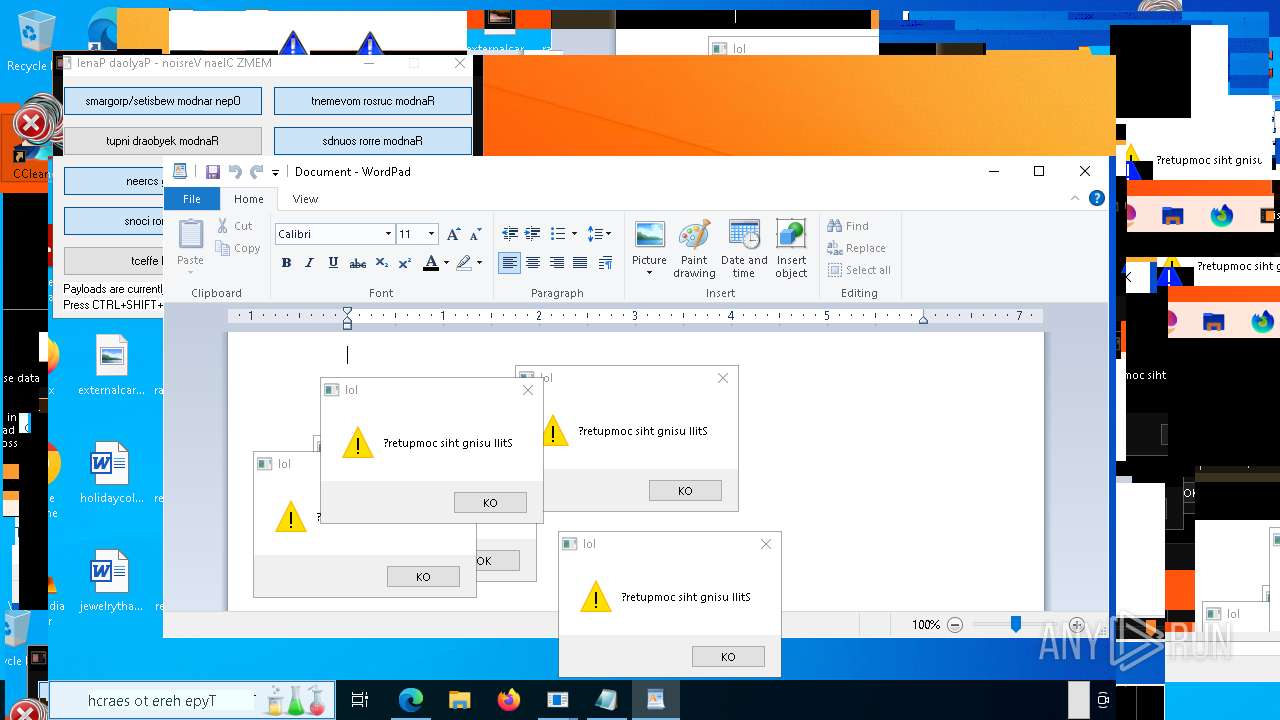
Task: Toggle Italic formatting
Action: (x=309, y=263)
